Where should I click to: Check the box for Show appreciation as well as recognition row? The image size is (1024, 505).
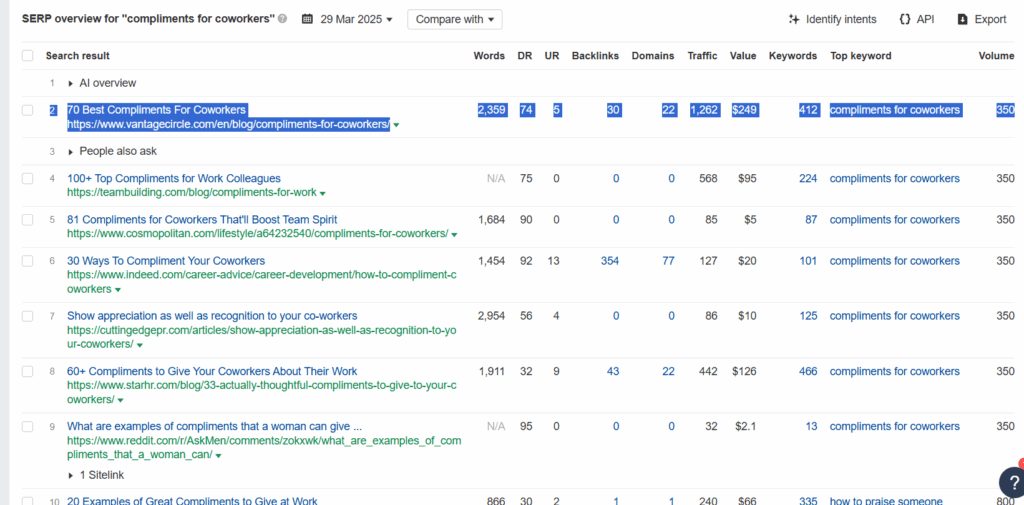(27, 316)
